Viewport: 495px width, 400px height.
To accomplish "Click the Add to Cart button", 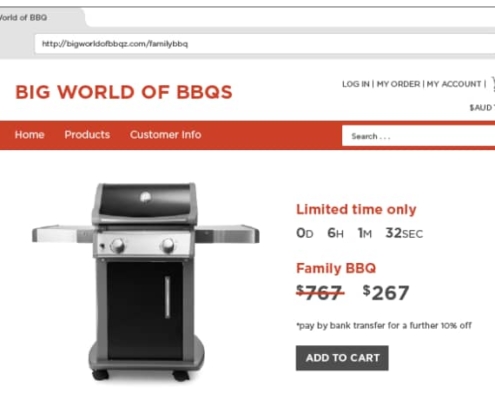I will 342,358.
